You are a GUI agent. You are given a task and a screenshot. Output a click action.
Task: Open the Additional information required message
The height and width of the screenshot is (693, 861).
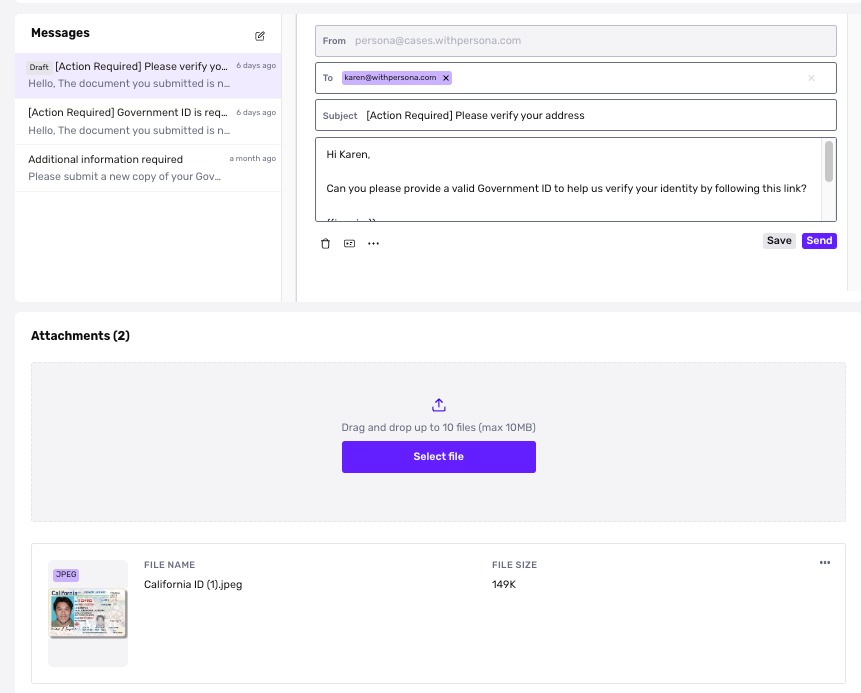pyautogui.click(x=148, y=168)
